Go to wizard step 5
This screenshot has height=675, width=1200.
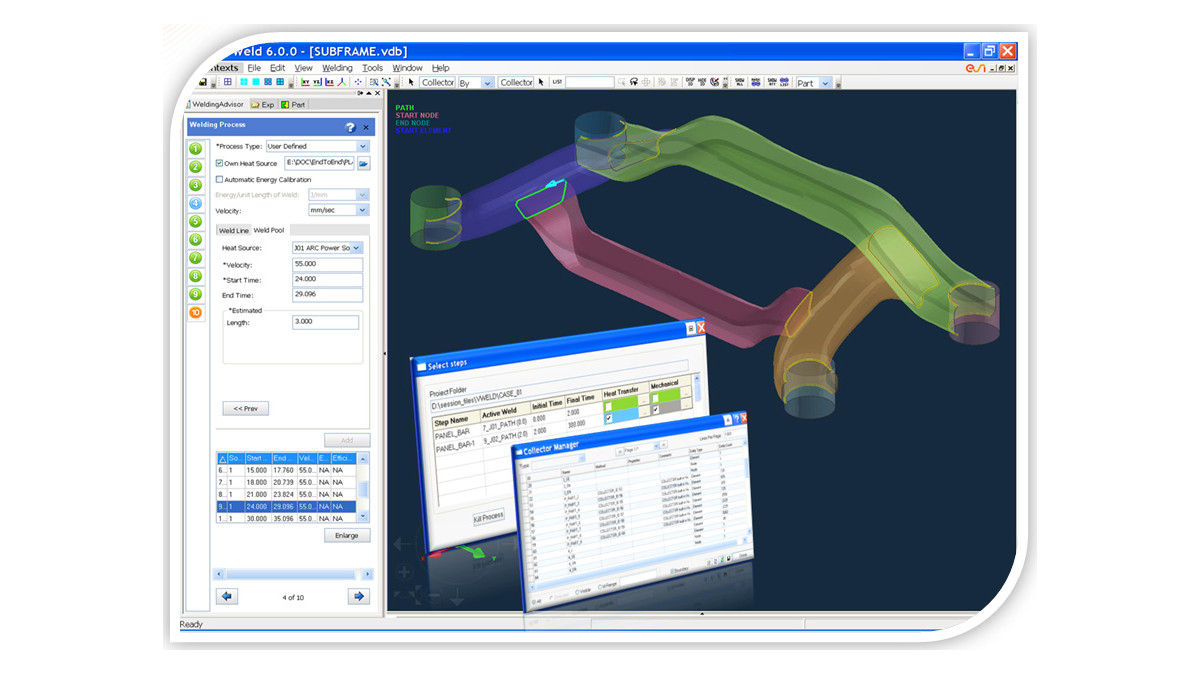(x=196, y=221)
